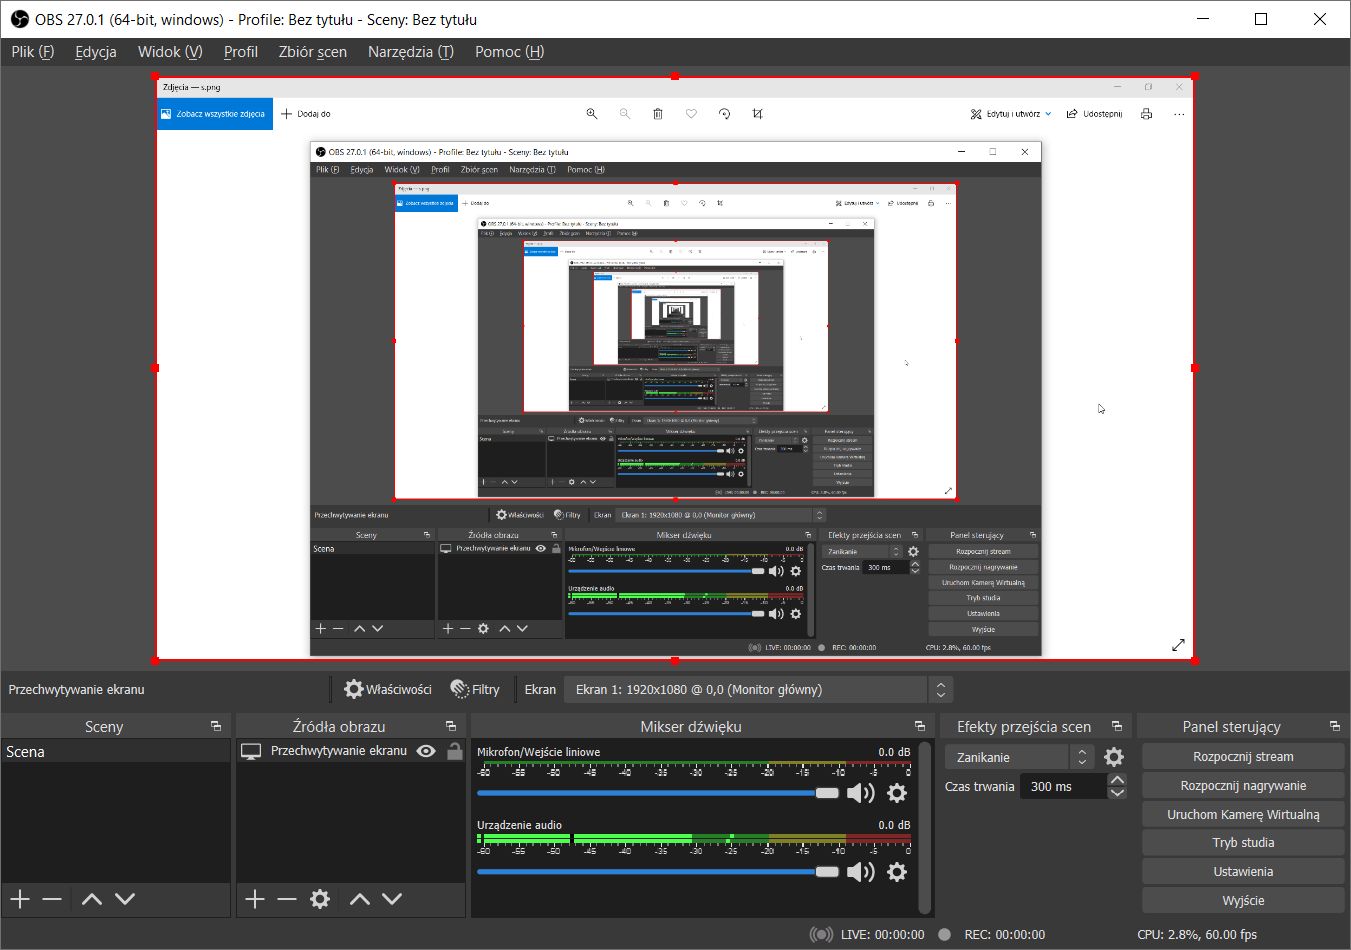Undock the Źródła obrazu panel
This screenshot has width=1351, height=950.
450,726
